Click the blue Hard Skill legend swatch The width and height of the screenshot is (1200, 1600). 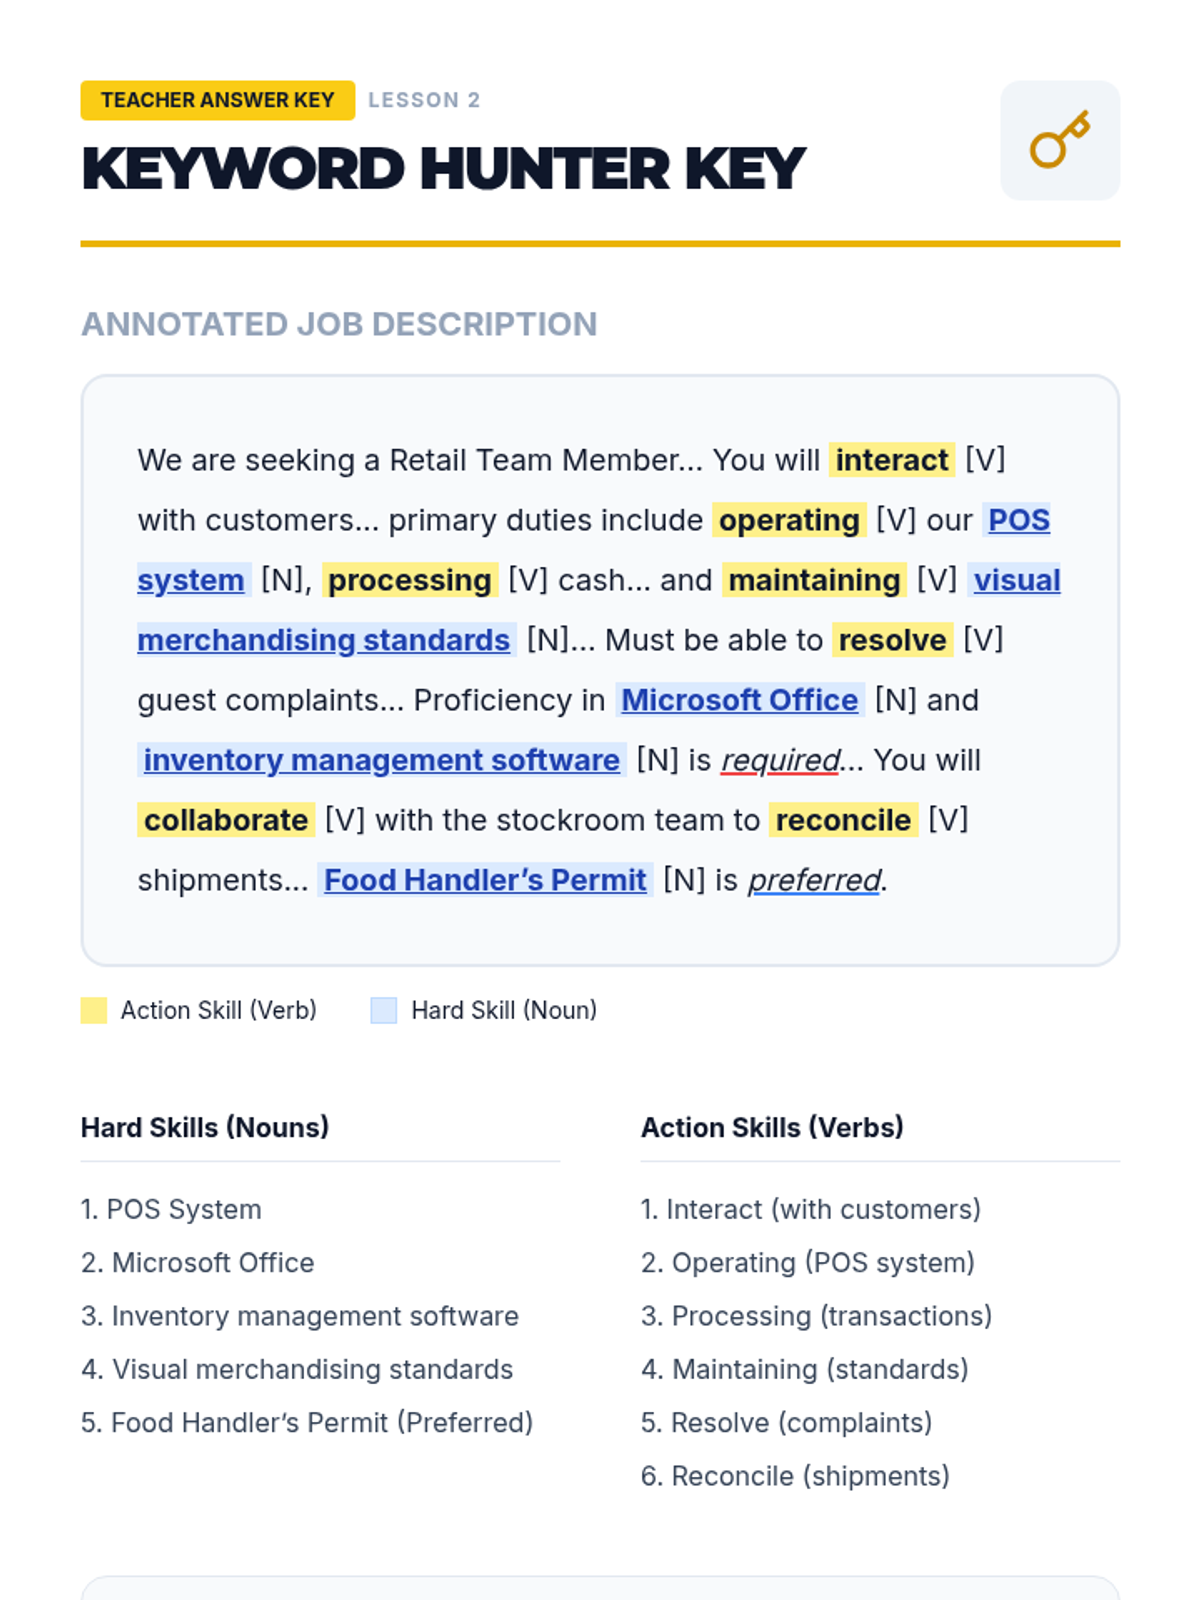tap(384, 1010)
